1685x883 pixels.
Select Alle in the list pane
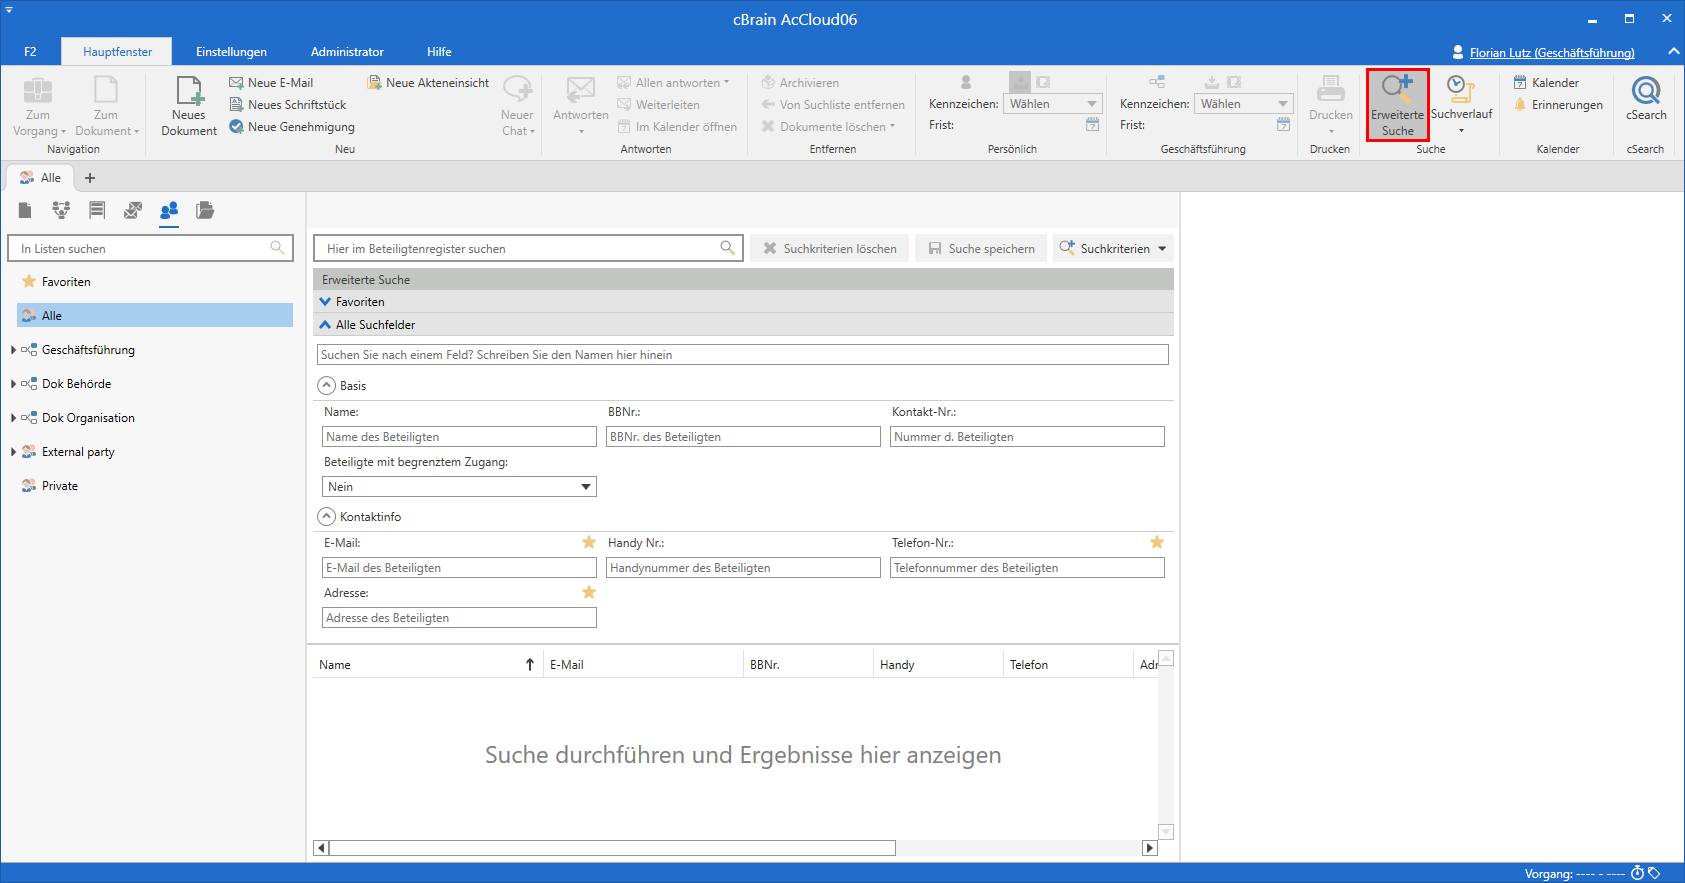click(155, 316)
